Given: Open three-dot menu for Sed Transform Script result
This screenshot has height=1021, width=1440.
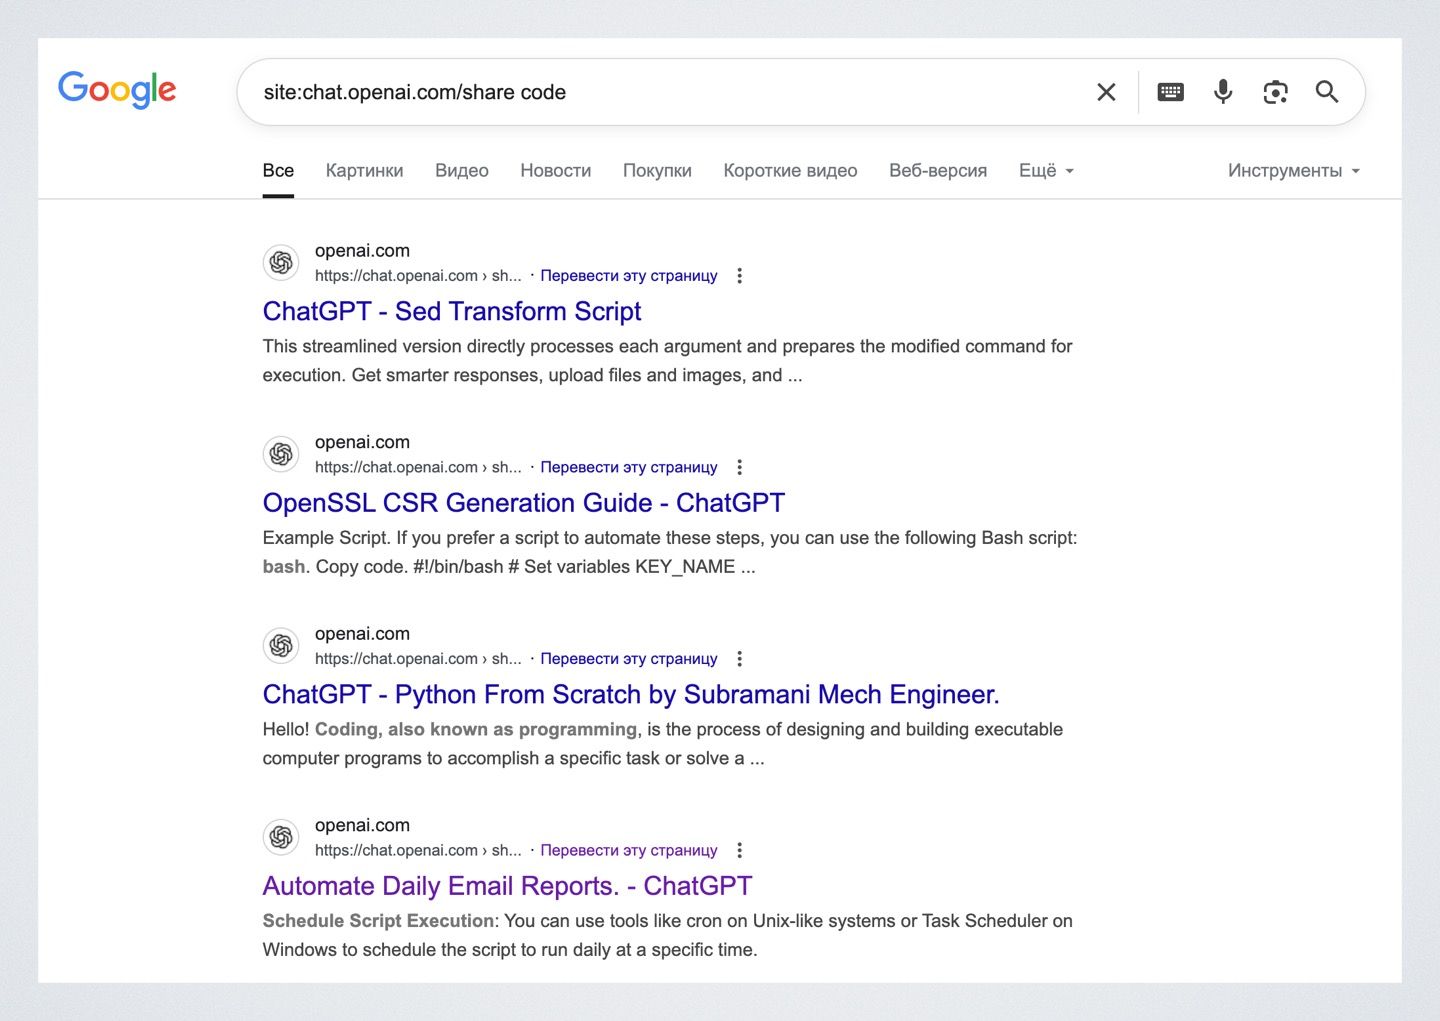Looking at the screenshot, I should (x=740, y=276).
